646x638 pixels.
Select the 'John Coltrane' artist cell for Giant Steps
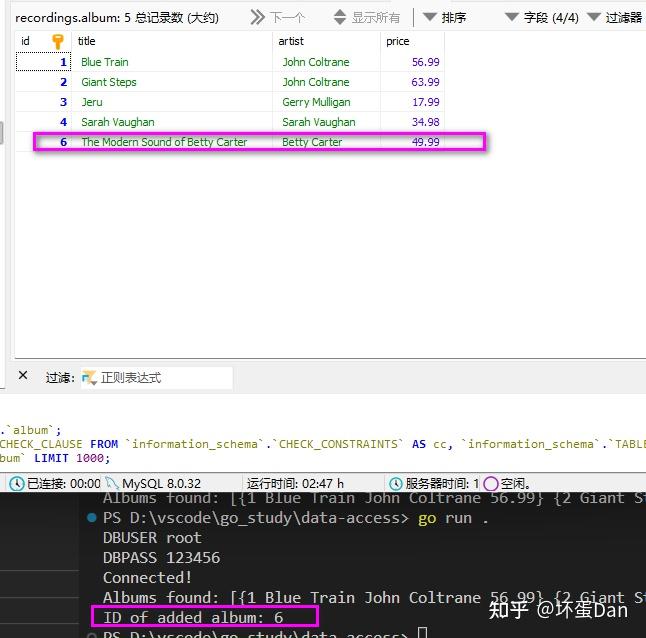tap(326, 82)
